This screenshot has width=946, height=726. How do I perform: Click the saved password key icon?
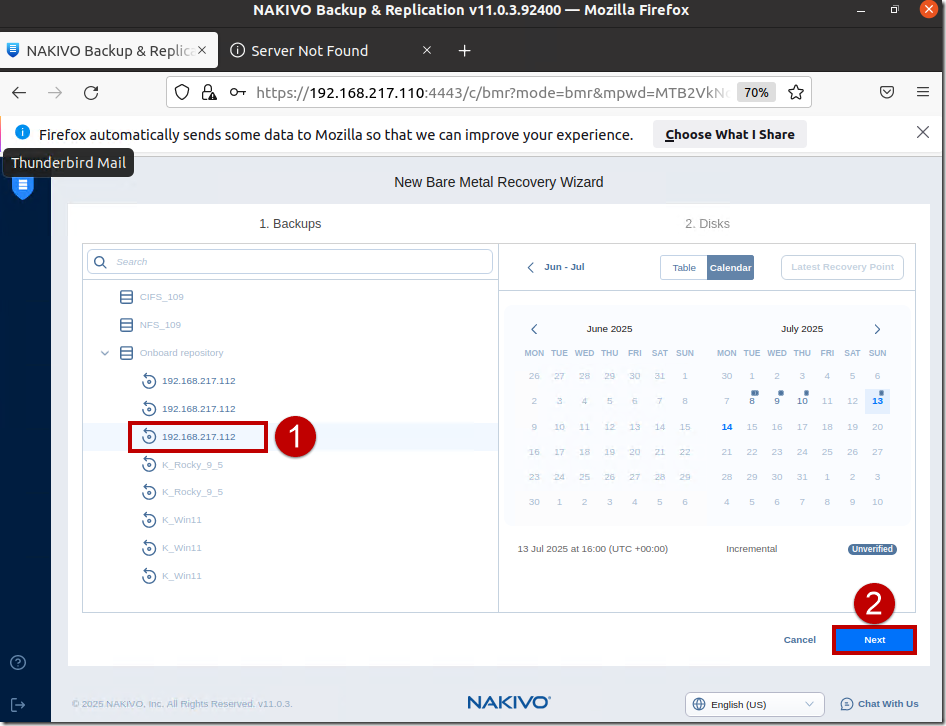[238, 92]
